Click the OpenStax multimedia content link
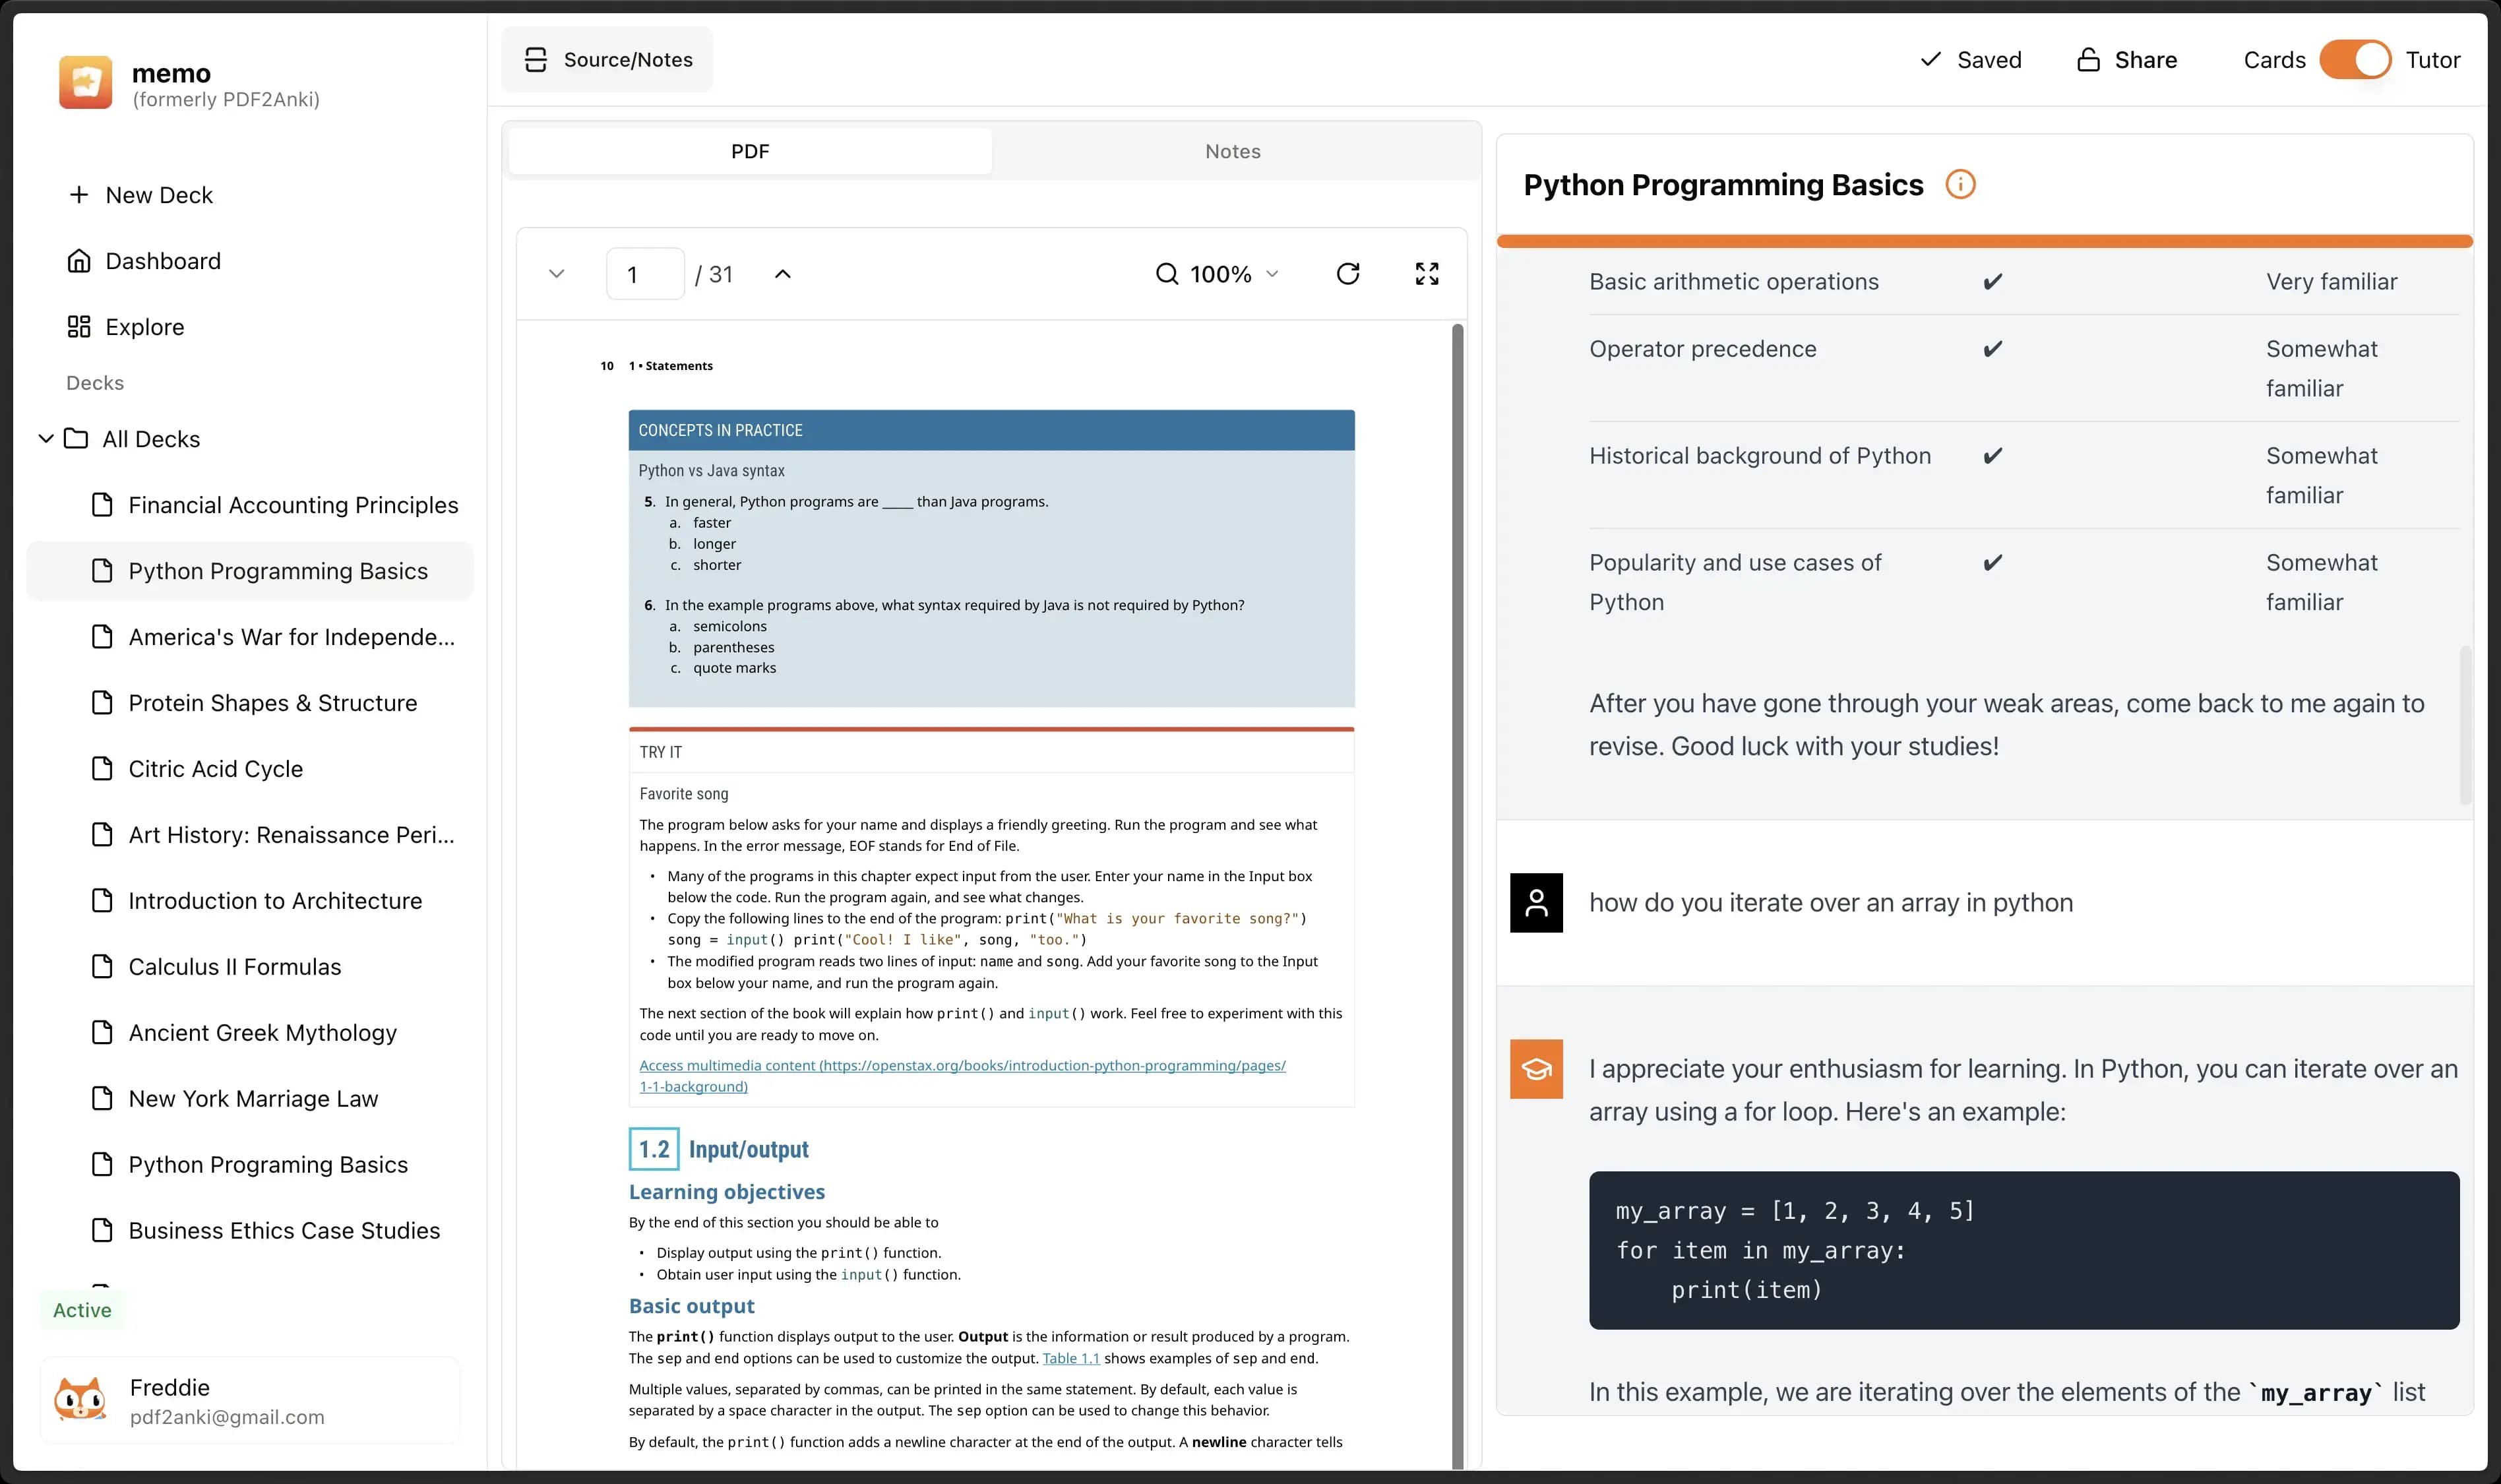 coord(961,1072)
